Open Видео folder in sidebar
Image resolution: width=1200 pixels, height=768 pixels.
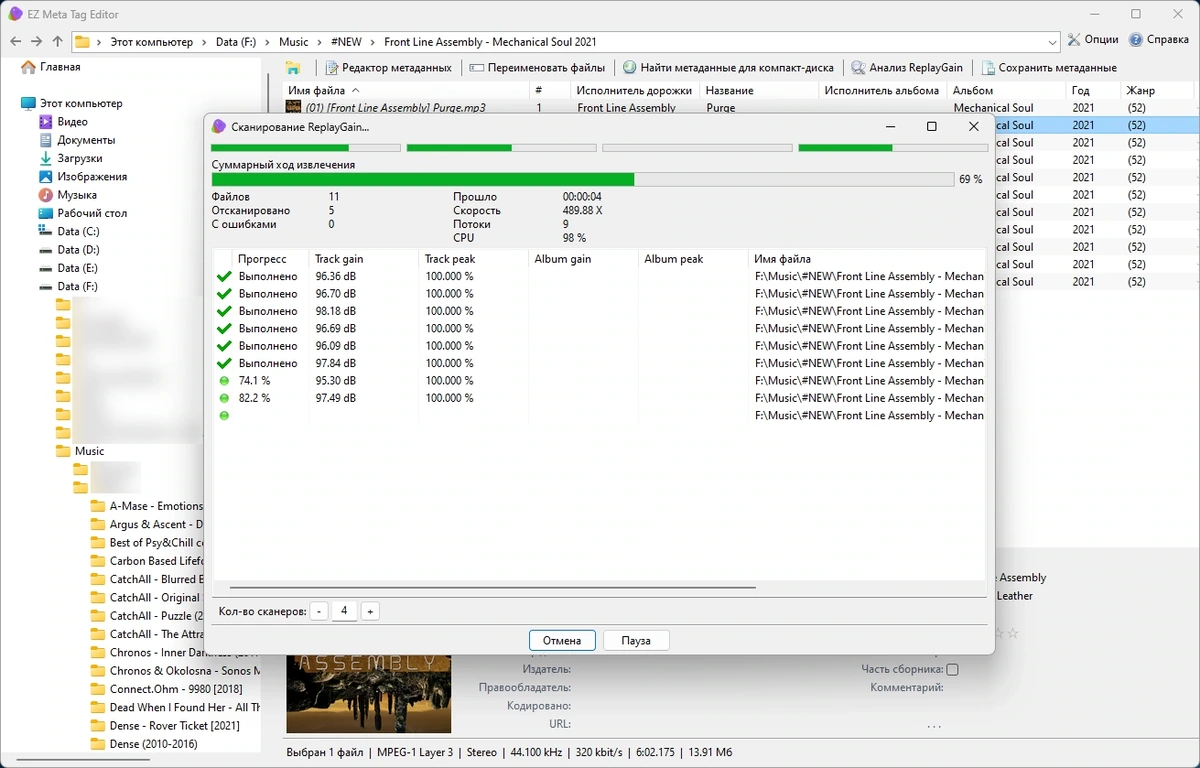coord(64,122)
